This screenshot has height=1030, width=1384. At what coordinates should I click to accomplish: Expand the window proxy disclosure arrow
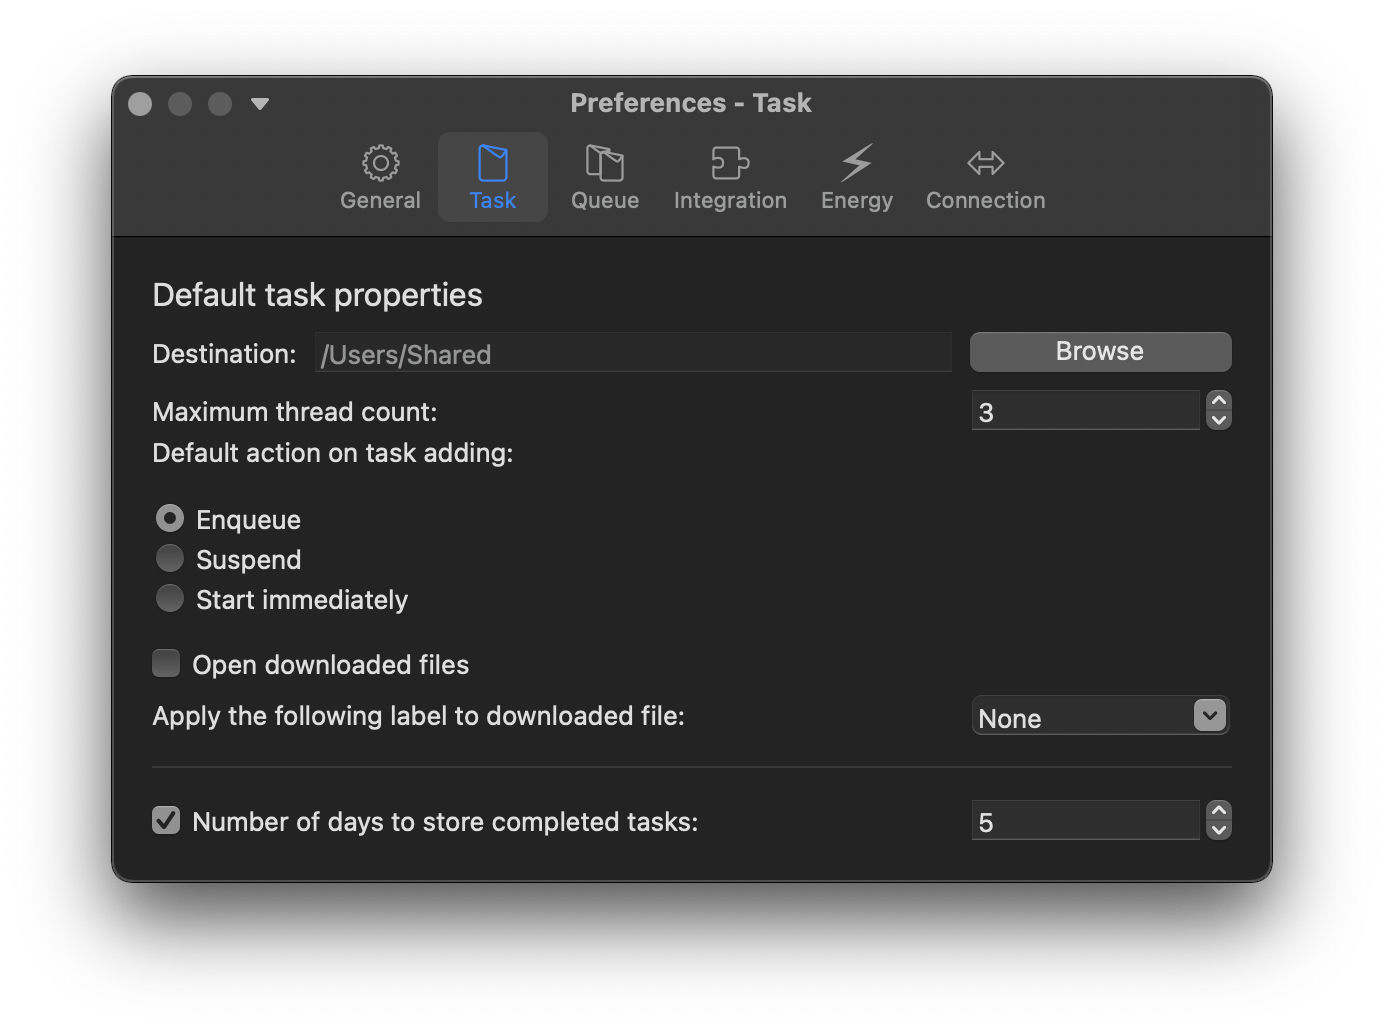tap(260, 103)
